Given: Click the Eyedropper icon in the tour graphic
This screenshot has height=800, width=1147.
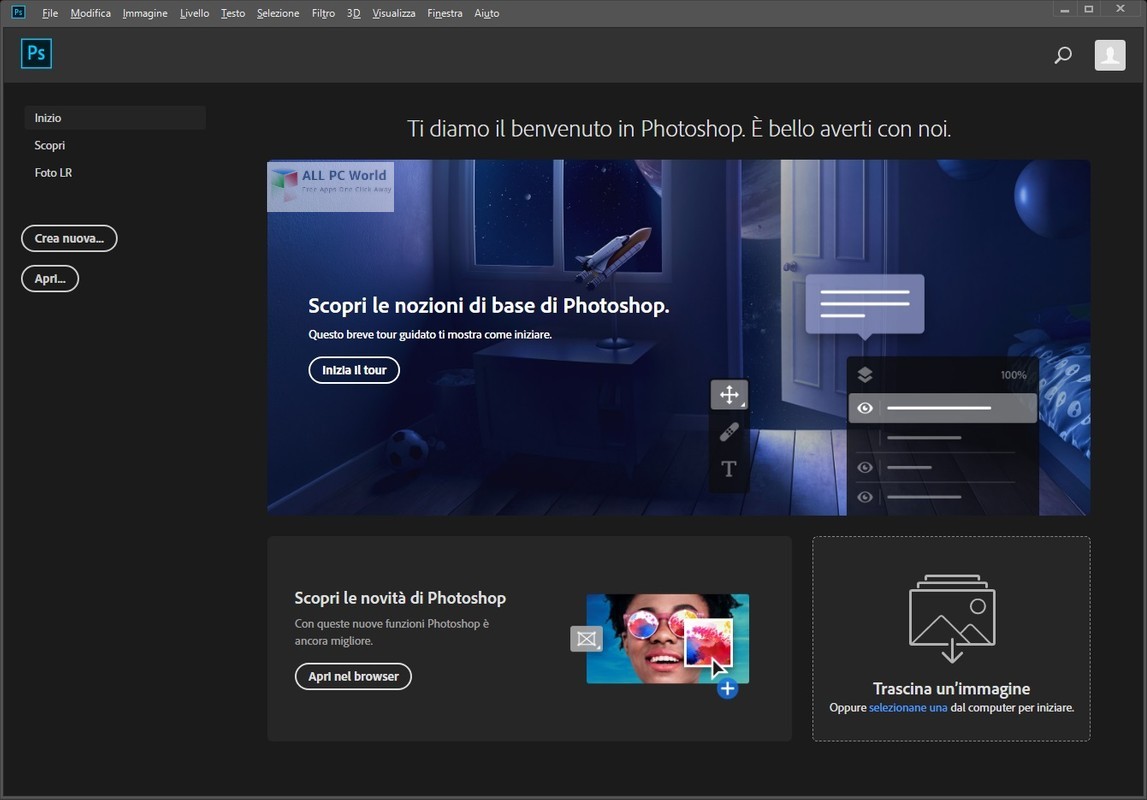Looking at the screenshot, I should click(x=729, y=432).
